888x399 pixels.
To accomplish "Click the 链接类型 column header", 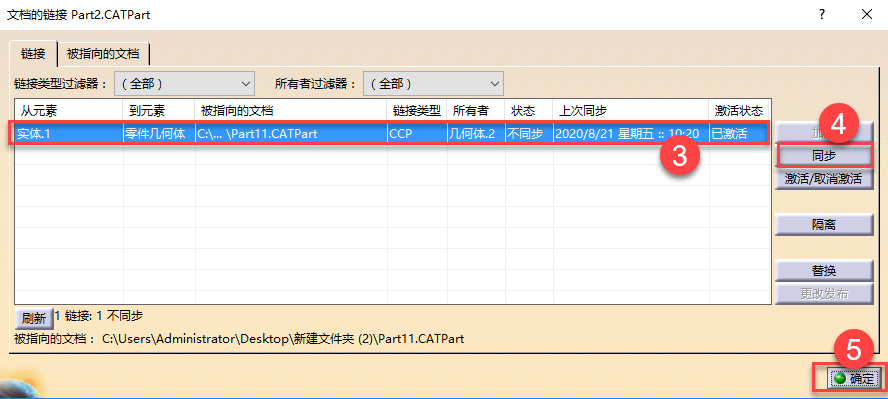I will tap(417, 110).
